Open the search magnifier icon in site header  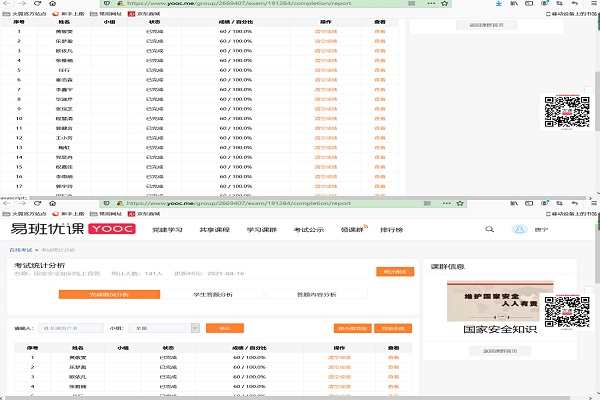pyautogui.click(x=490, y=229)
